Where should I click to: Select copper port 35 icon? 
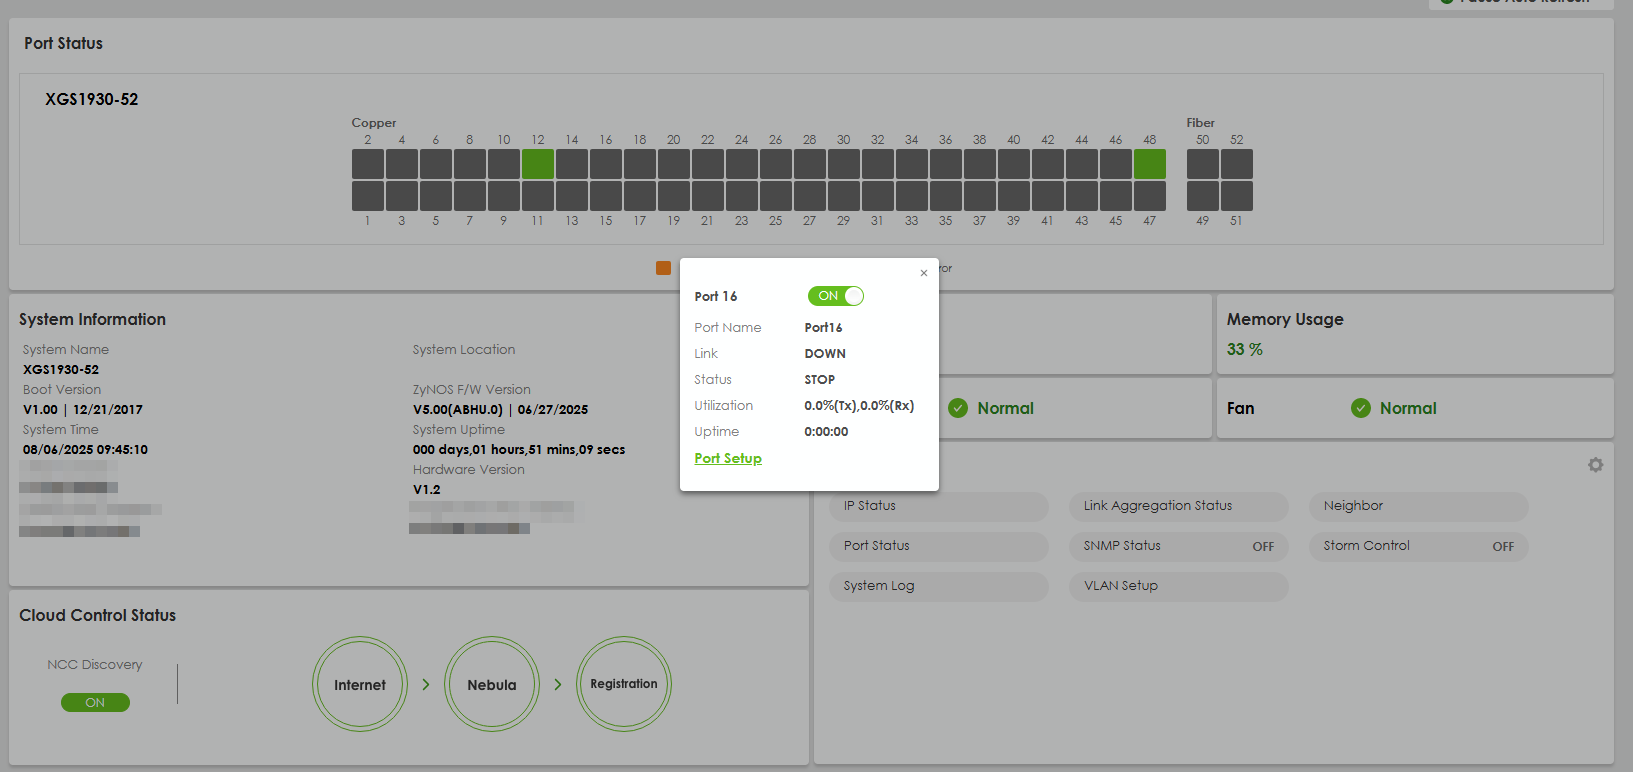(x=946, y=196)
